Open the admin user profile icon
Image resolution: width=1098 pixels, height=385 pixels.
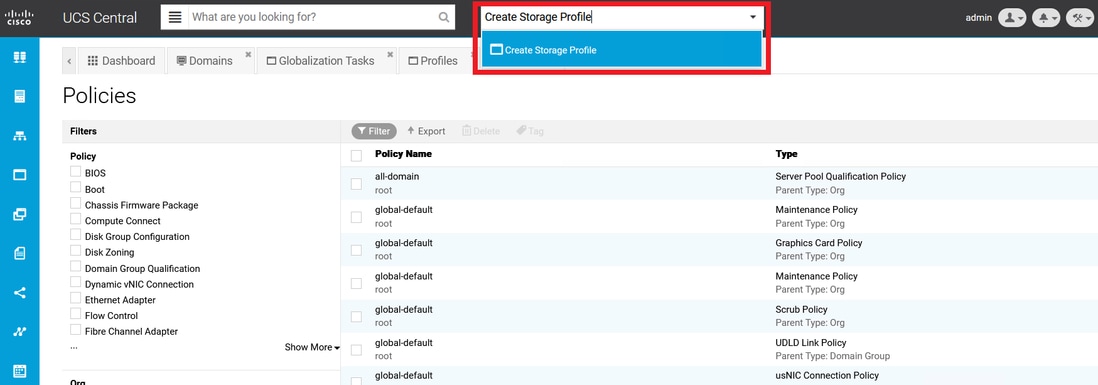click(x=1012, y=18)
